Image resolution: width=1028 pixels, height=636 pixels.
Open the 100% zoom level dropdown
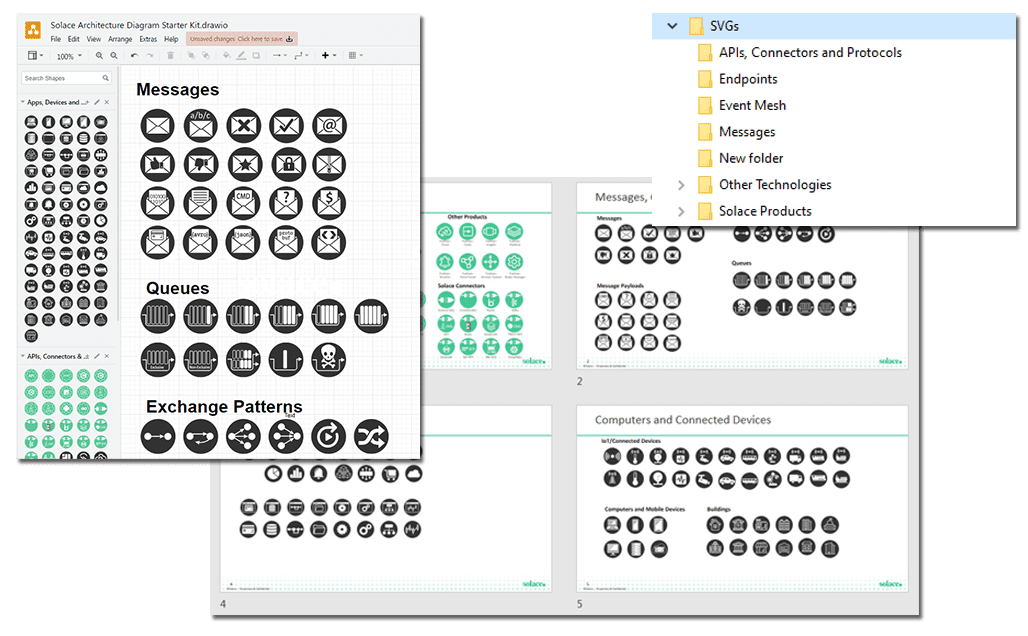click(68, 56)
